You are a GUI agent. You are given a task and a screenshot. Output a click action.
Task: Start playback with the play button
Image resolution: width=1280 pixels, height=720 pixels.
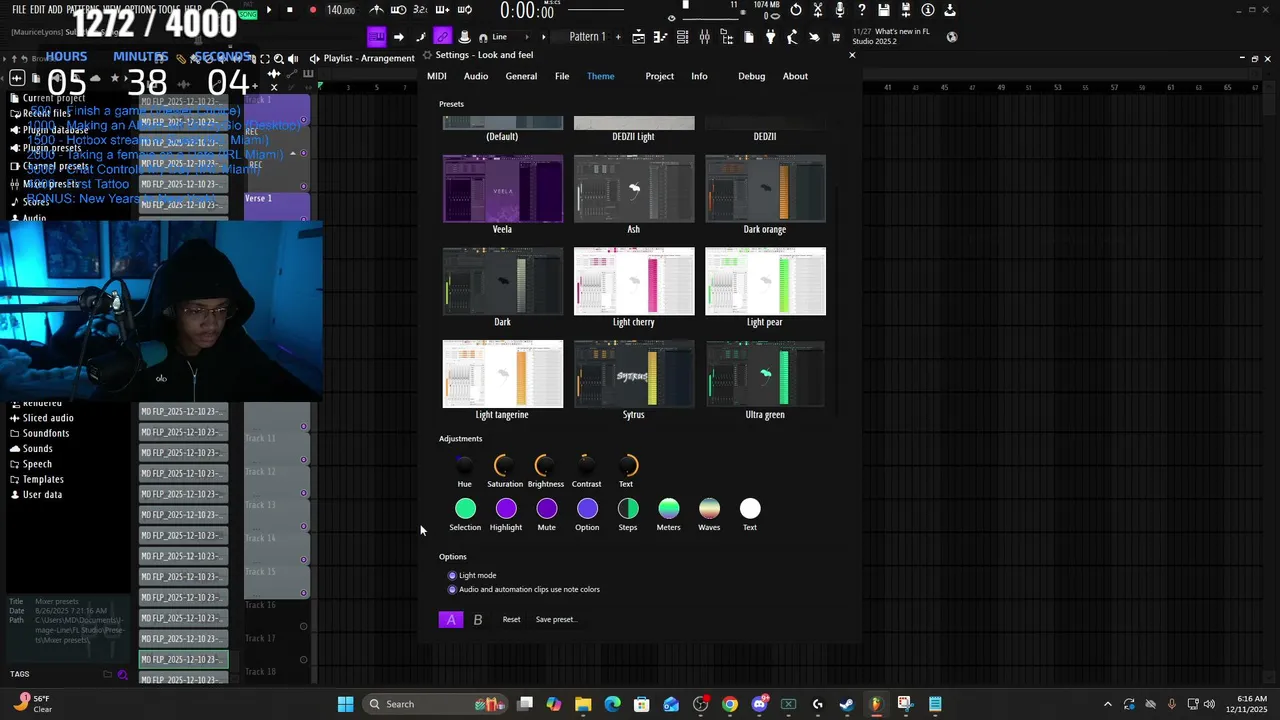pos(268,10)
